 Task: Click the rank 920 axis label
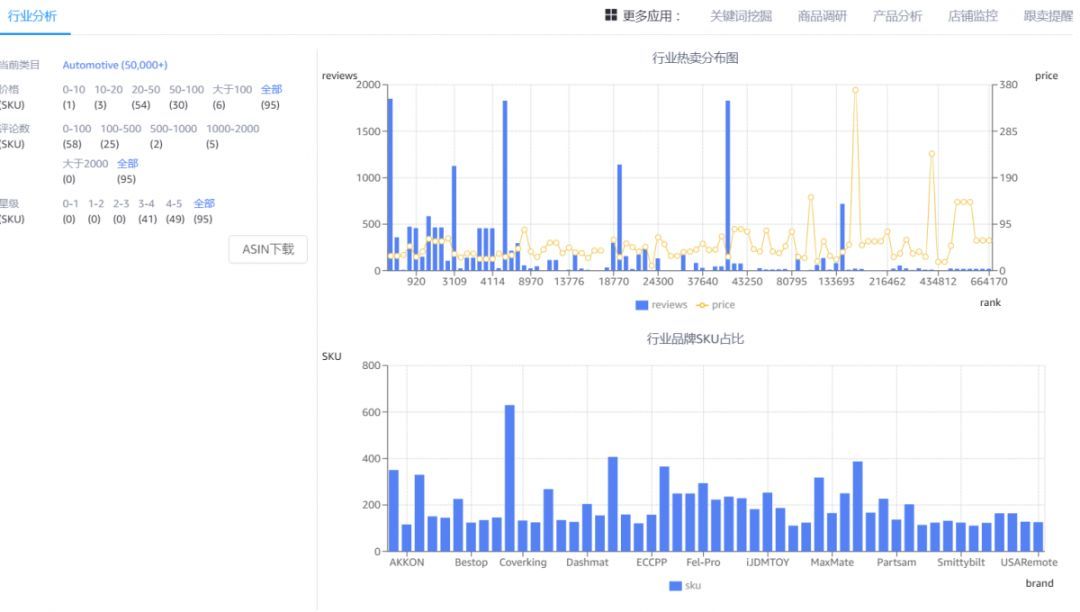pyautogui.click(x=416, y=282)
